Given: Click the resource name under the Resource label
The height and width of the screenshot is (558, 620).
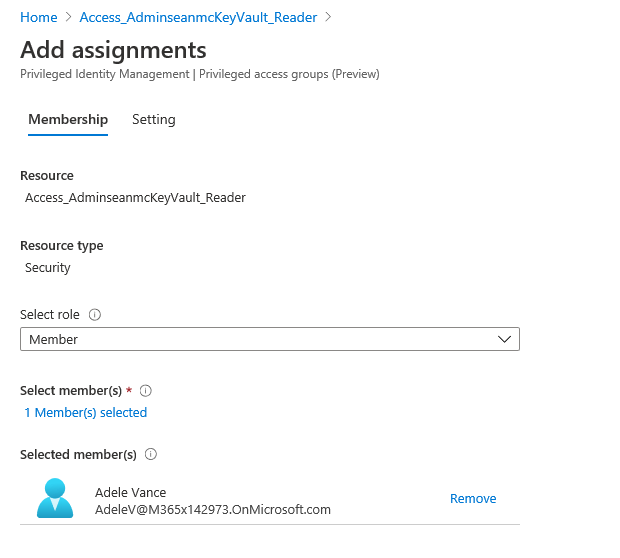Looking at the screenshot, I should (x=135, y=198).
